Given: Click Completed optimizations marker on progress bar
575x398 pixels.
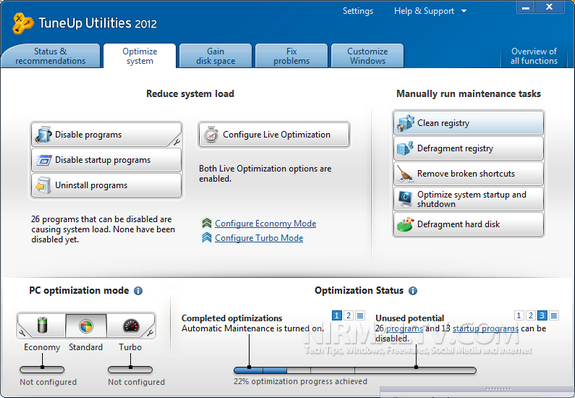Looking at the screenshot, I should 249,366.
